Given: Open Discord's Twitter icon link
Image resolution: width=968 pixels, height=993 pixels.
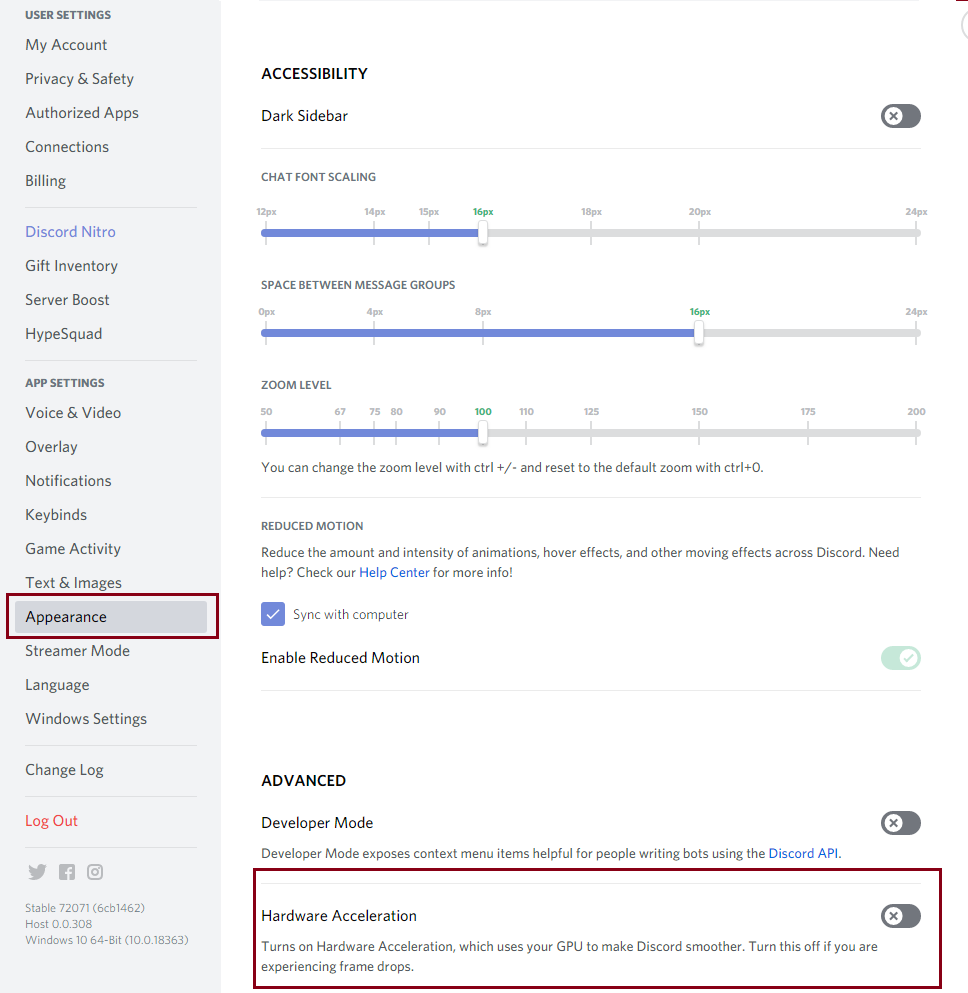Looking at the screenshot, I should click(37, 871).
